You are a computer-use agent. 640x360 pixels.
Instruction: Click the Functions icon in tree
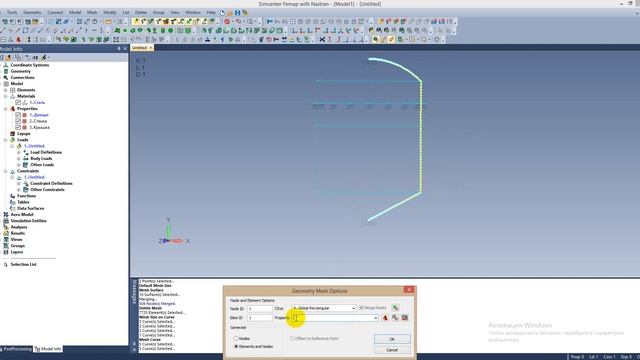coord(12,196)
